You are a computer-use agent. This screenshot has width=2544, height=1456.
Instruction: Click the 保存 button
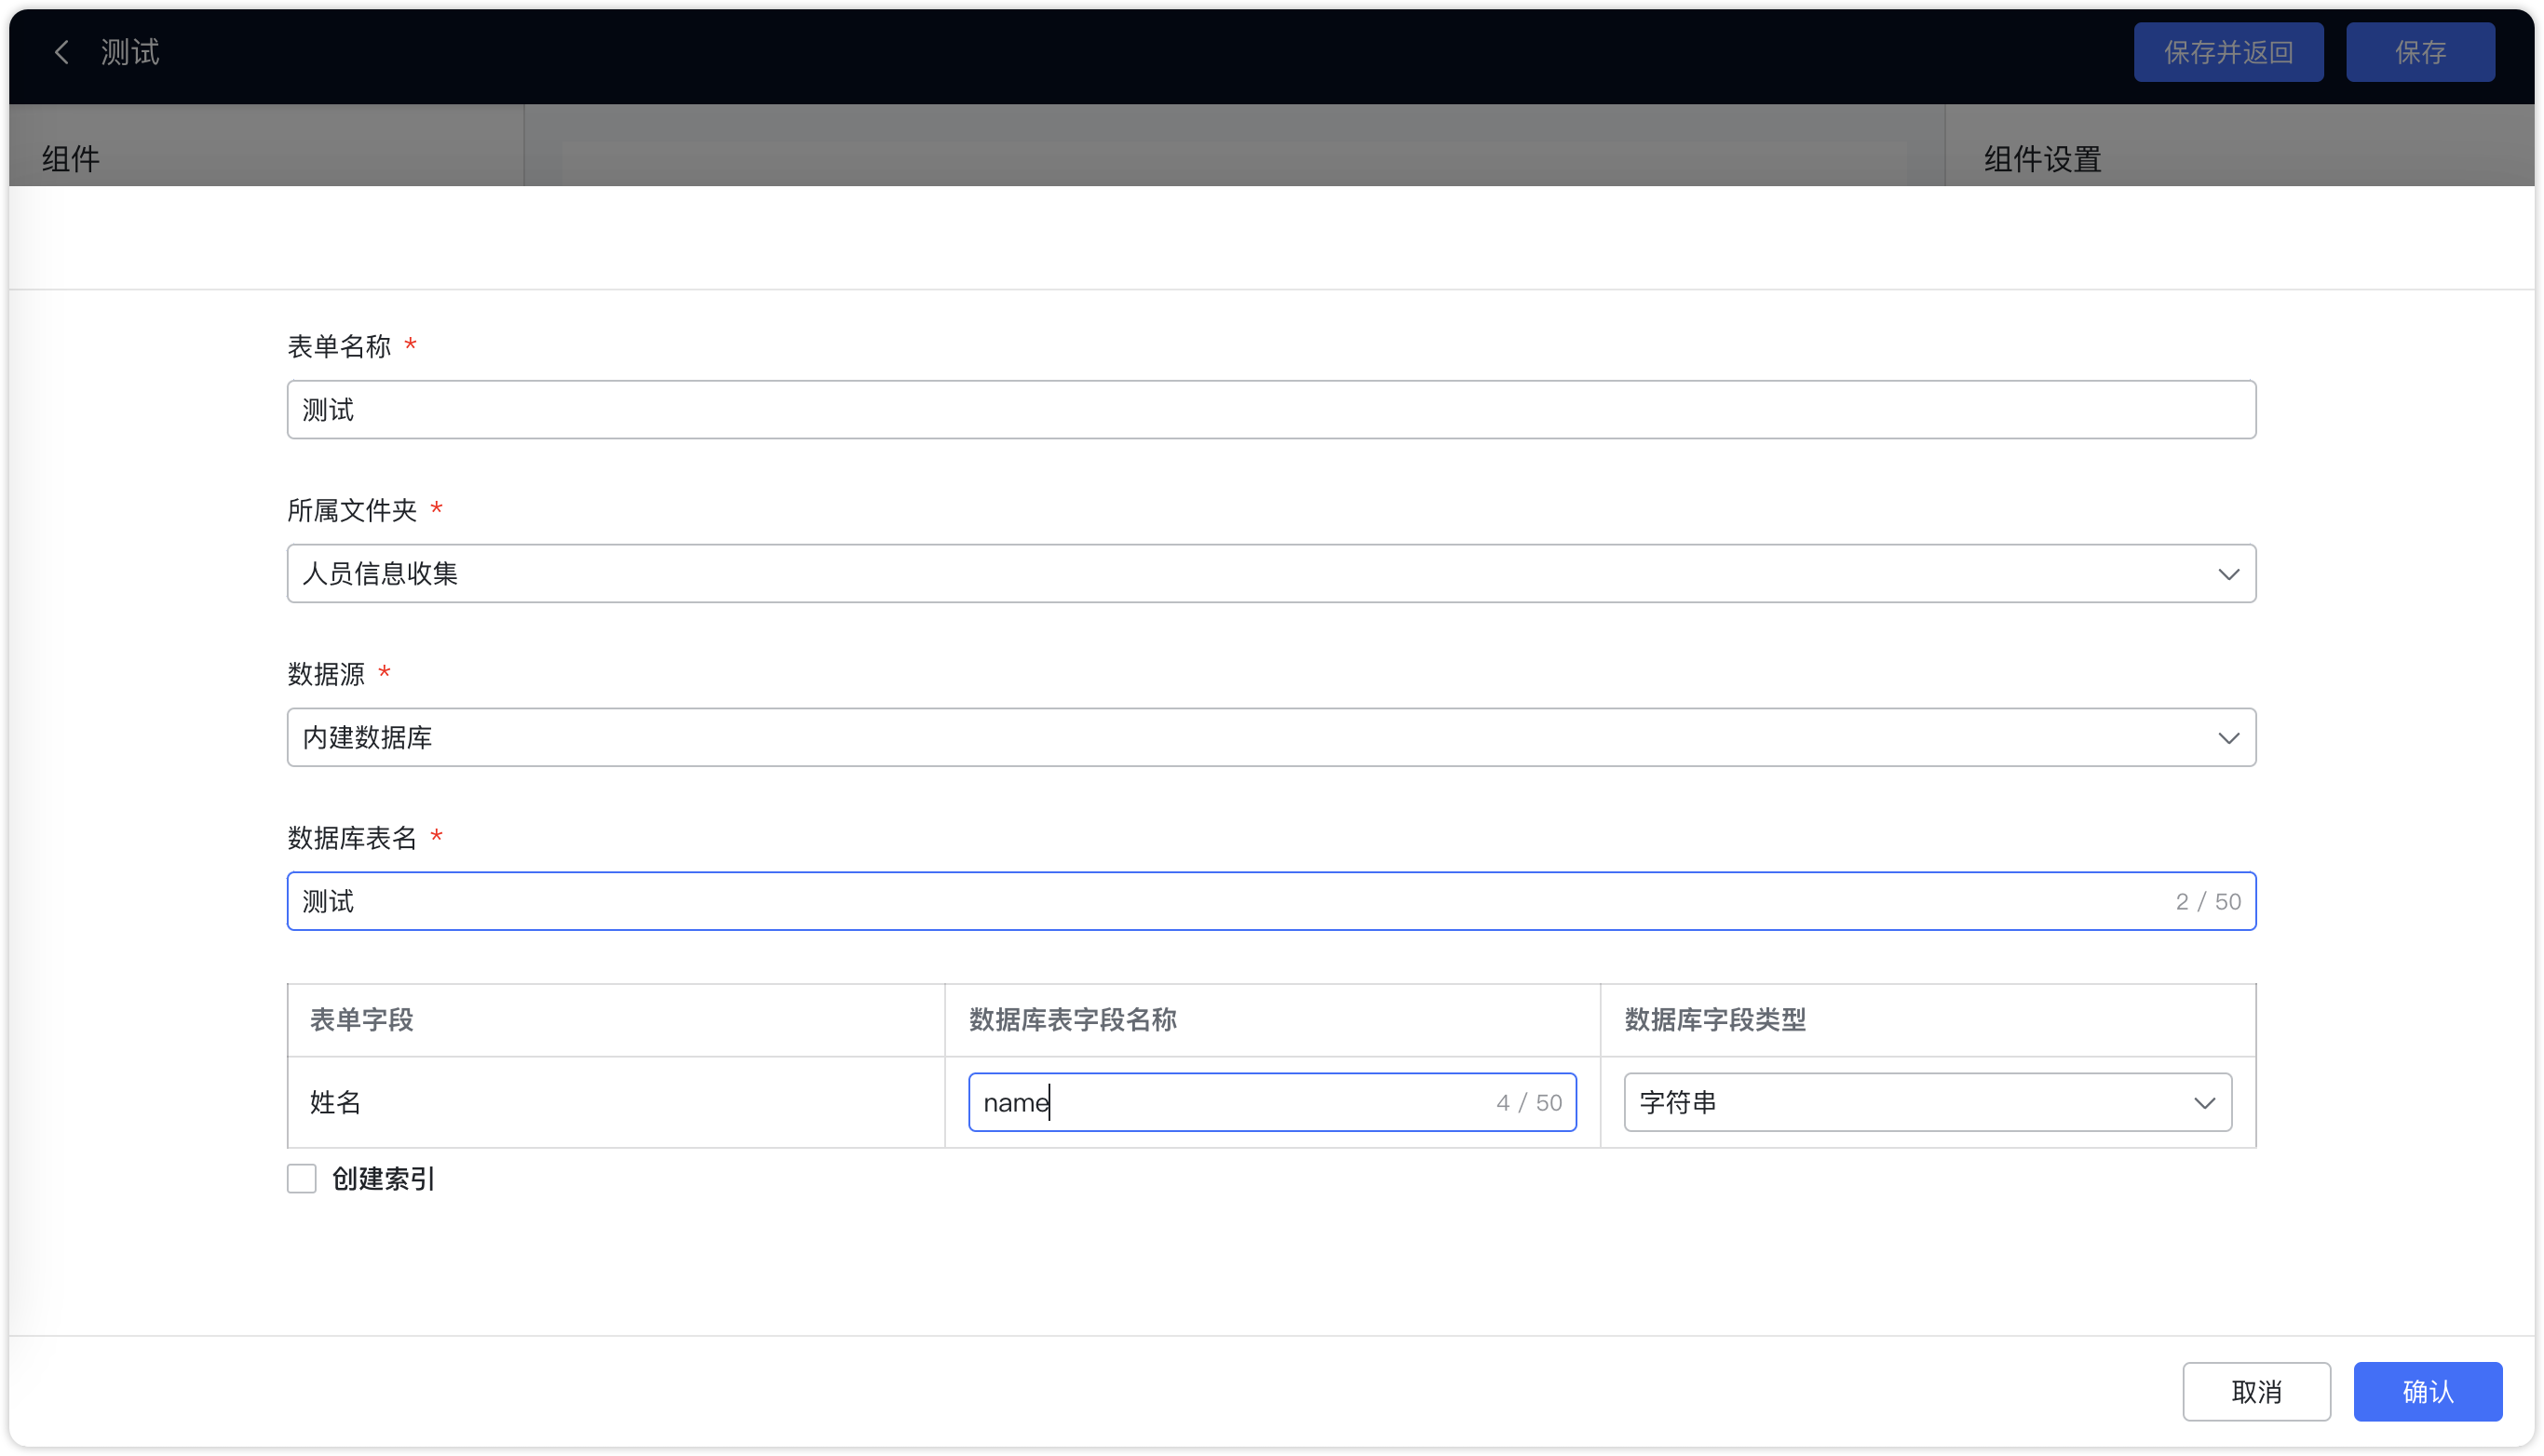pyautogui.click(x=2420, y=52)
